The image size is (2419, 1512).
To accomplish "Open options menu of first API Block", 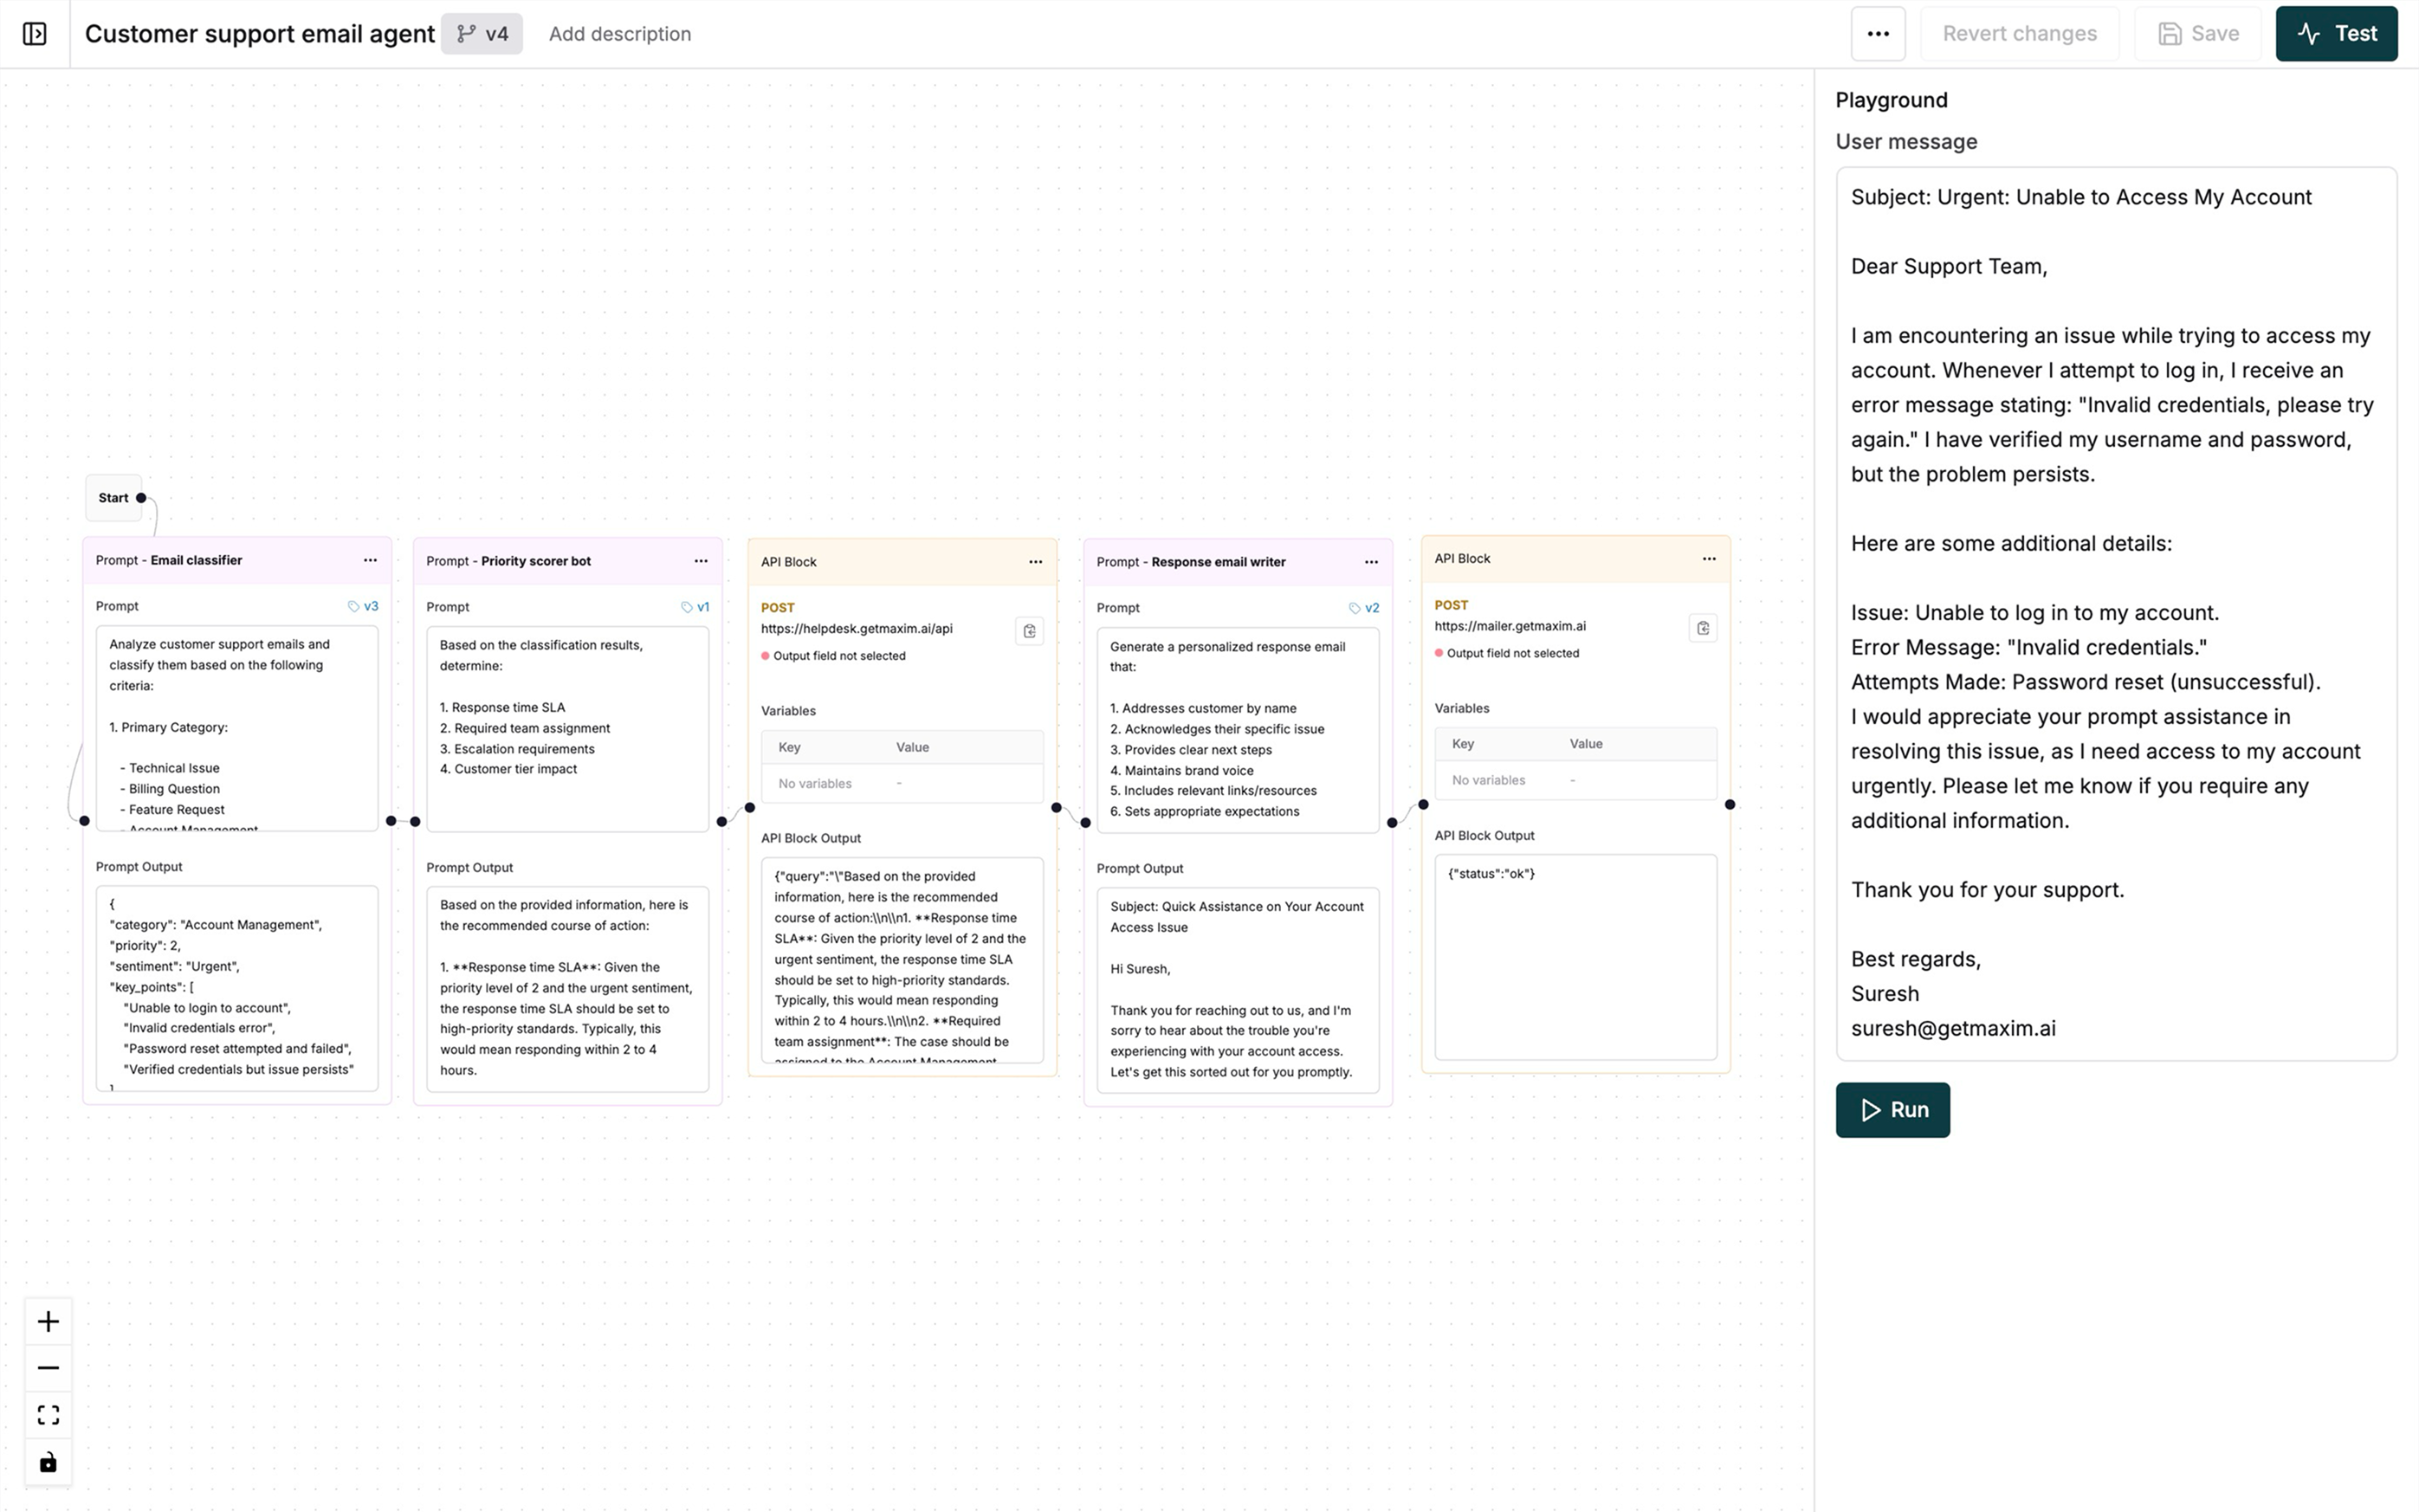I will tap(1035, 562).
